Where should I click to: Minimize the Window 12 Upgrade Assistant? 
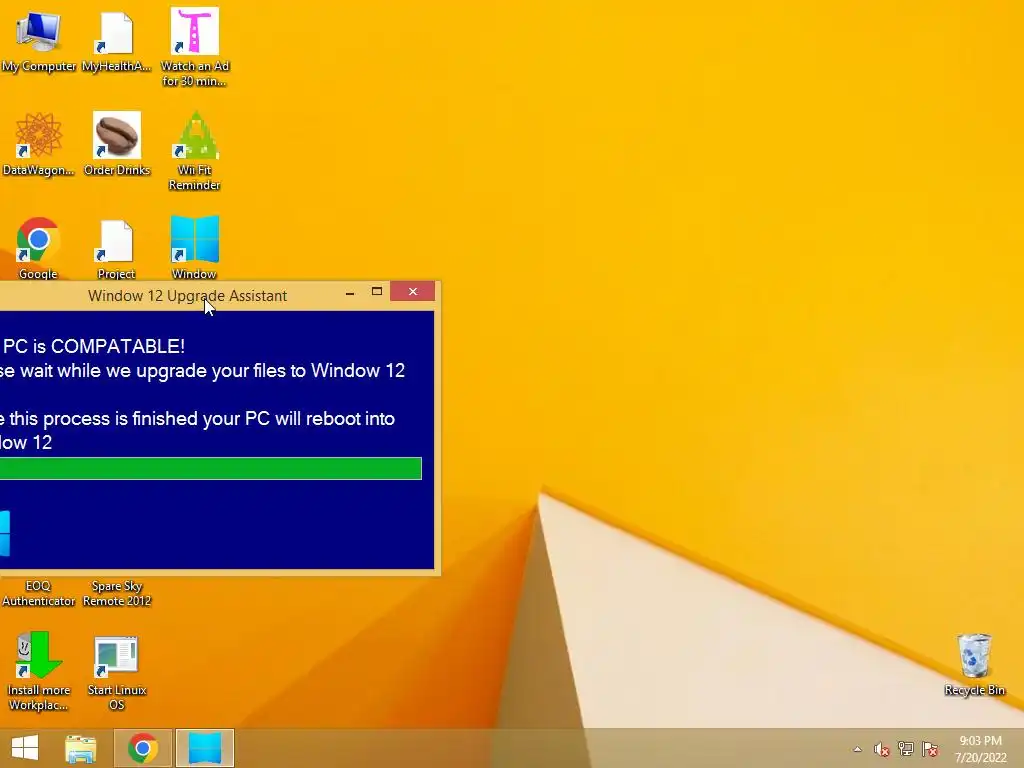pyautogui.click(x=350, y=293)
